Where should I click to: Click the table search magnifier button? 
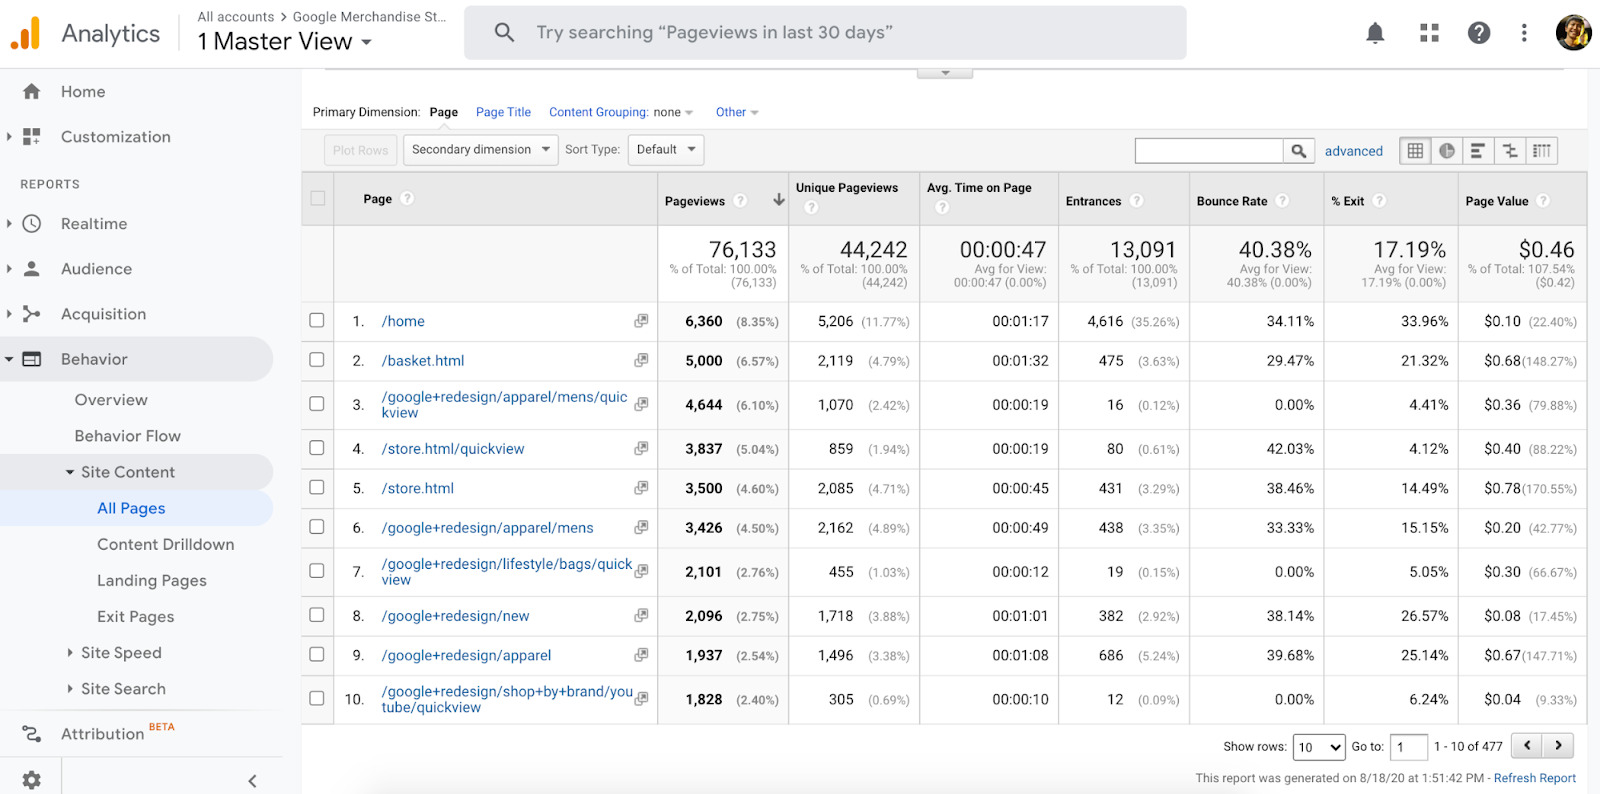[x=1298, y=151]
